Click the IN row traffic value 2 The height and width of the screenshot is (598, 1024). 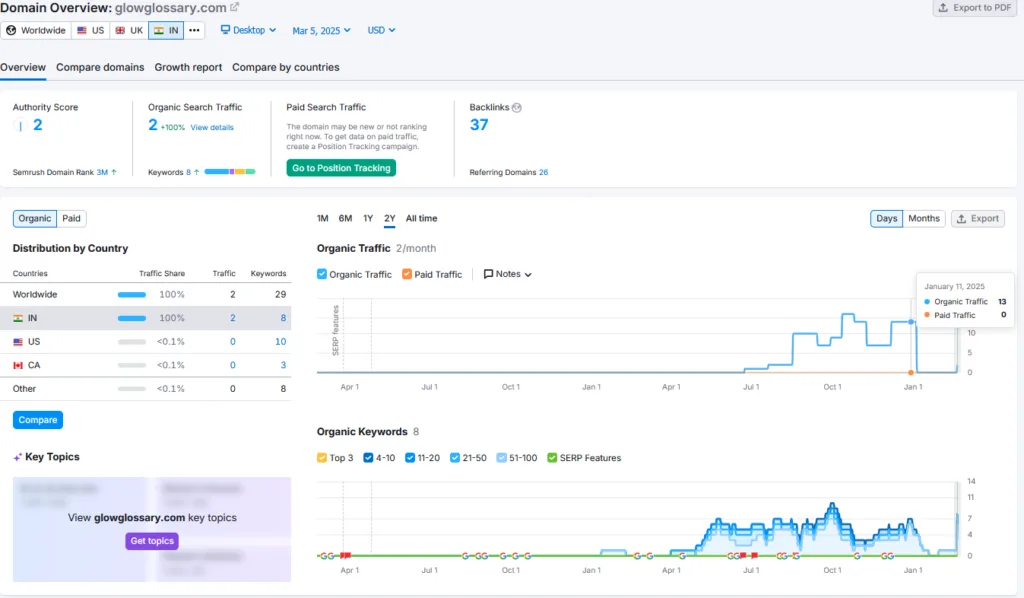pos(232,318)
